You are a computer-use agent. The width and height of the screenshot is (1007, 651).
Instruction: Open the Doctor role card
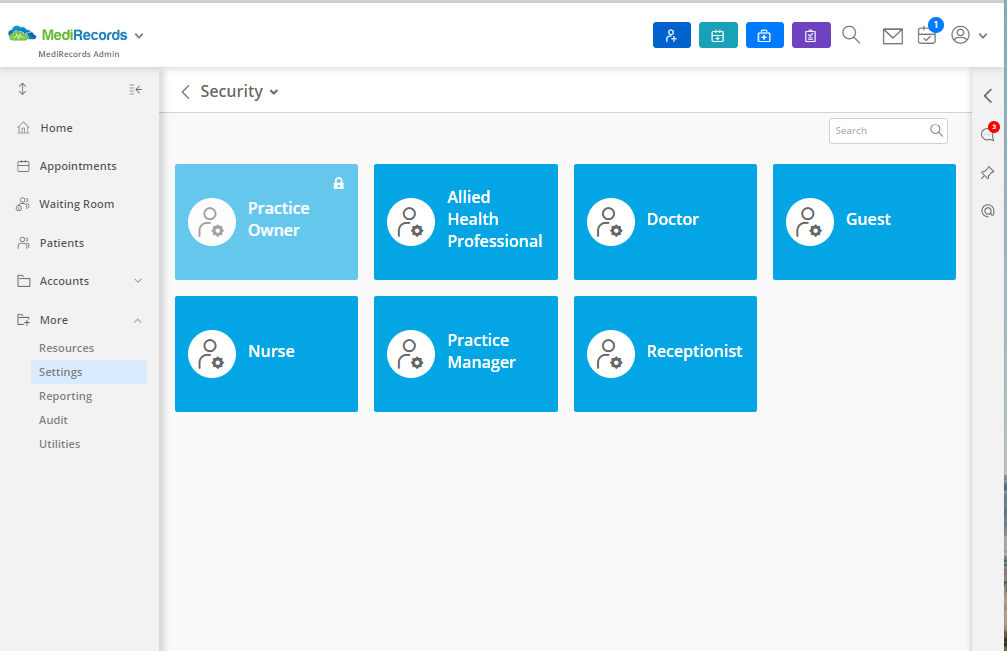pos(665,222)
